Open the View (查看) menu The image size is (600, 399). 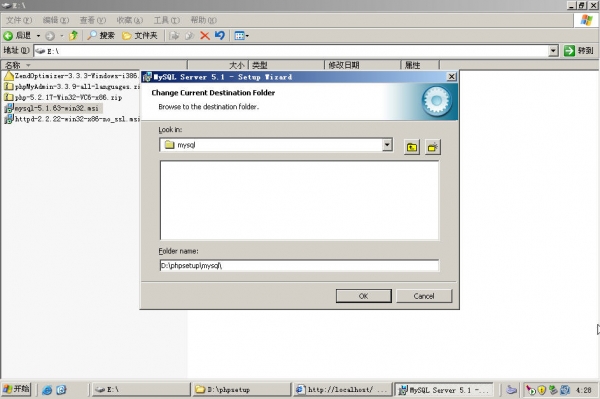pos(93,20)
